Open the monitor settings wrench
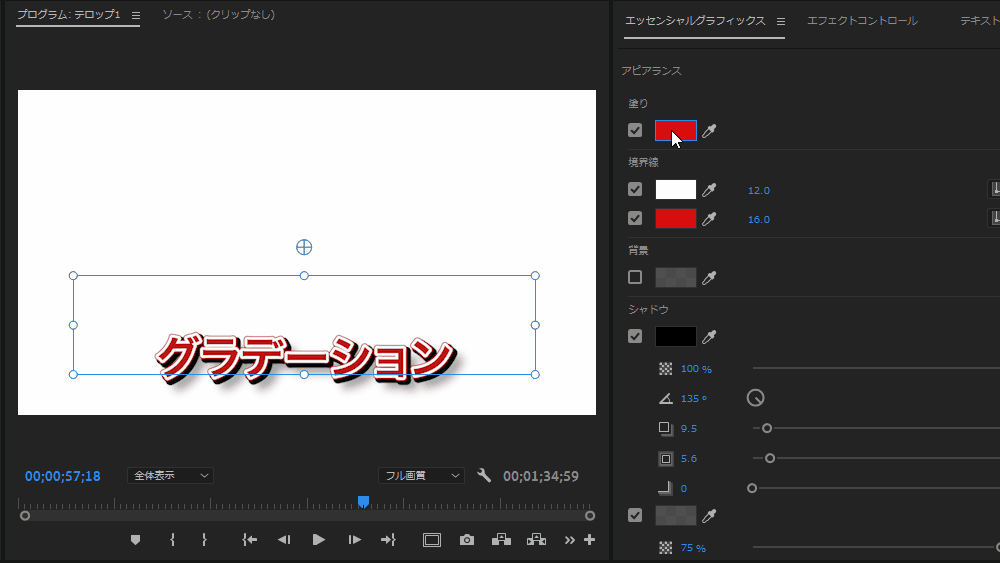 click(x=484, y=476)
